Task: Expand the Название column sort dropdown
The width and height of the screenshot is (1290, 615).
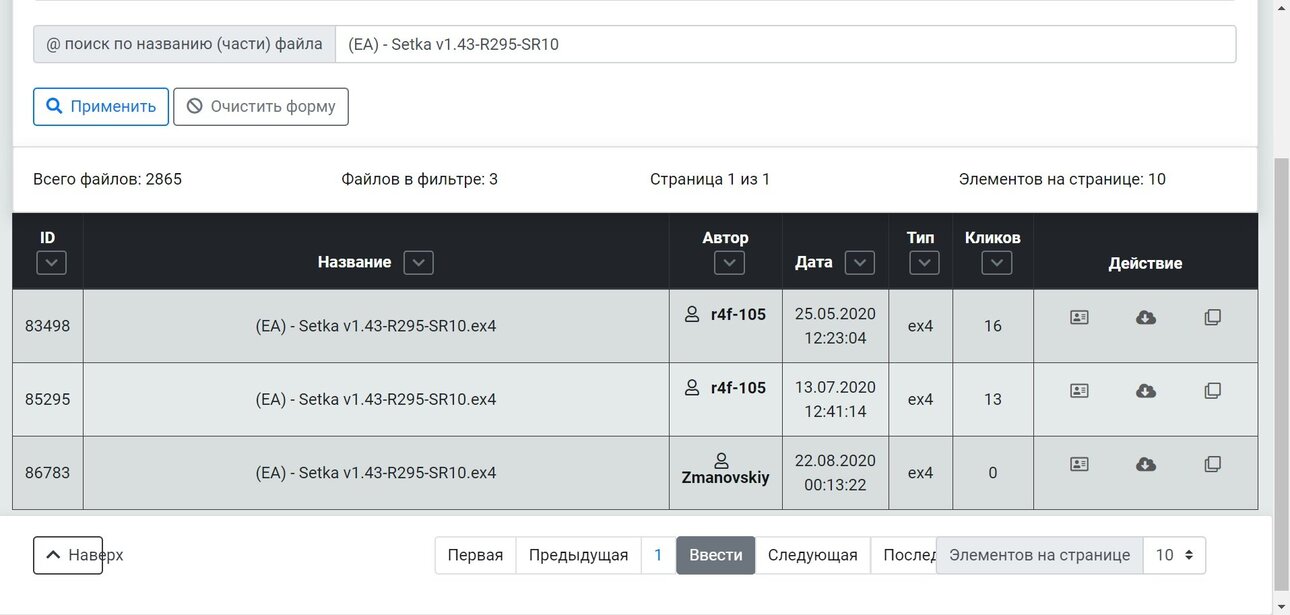Action: pyautogui.click(x=418, y=262)
